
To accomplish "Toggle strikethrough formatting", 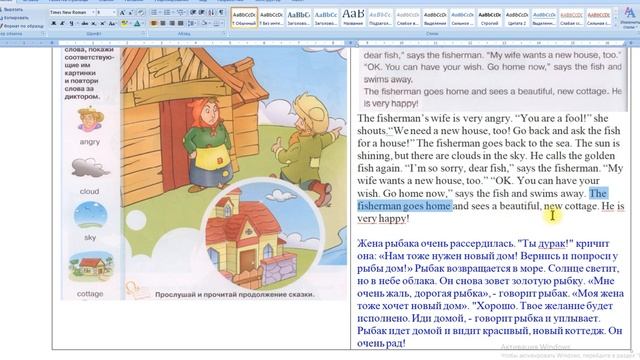I will [x=84, y=23].
